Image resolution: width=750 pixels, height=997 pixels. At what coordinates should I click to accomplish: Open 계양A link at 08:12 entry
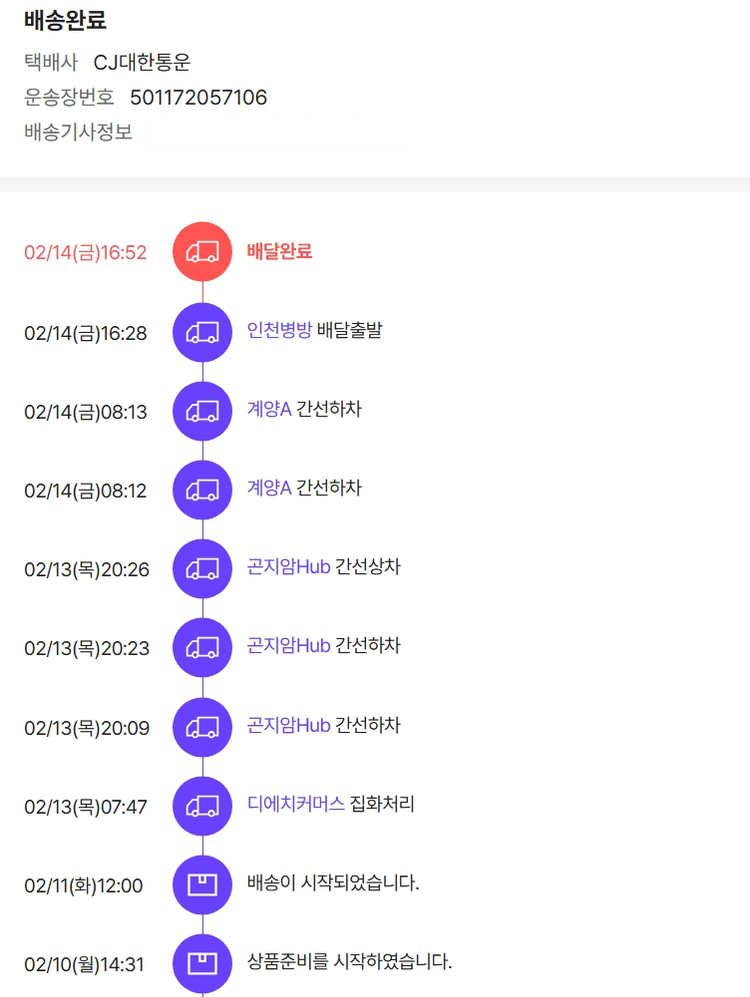(269, 488)
